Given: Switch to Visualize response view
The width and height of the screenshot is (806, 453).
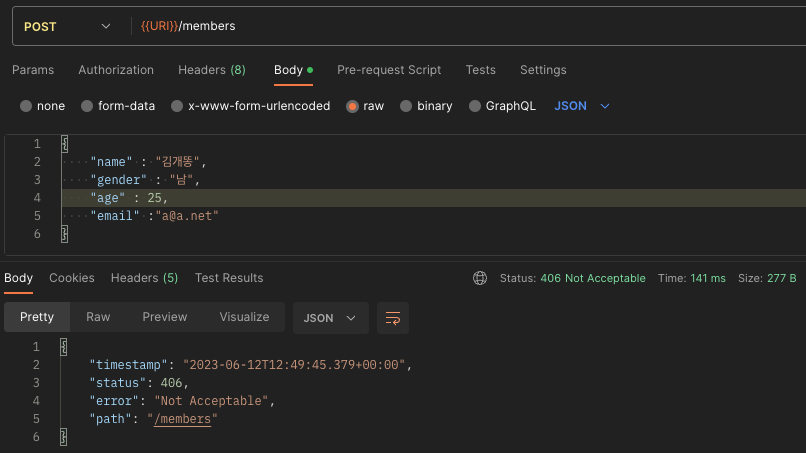Looking at the screenshot, I should 244,317.
